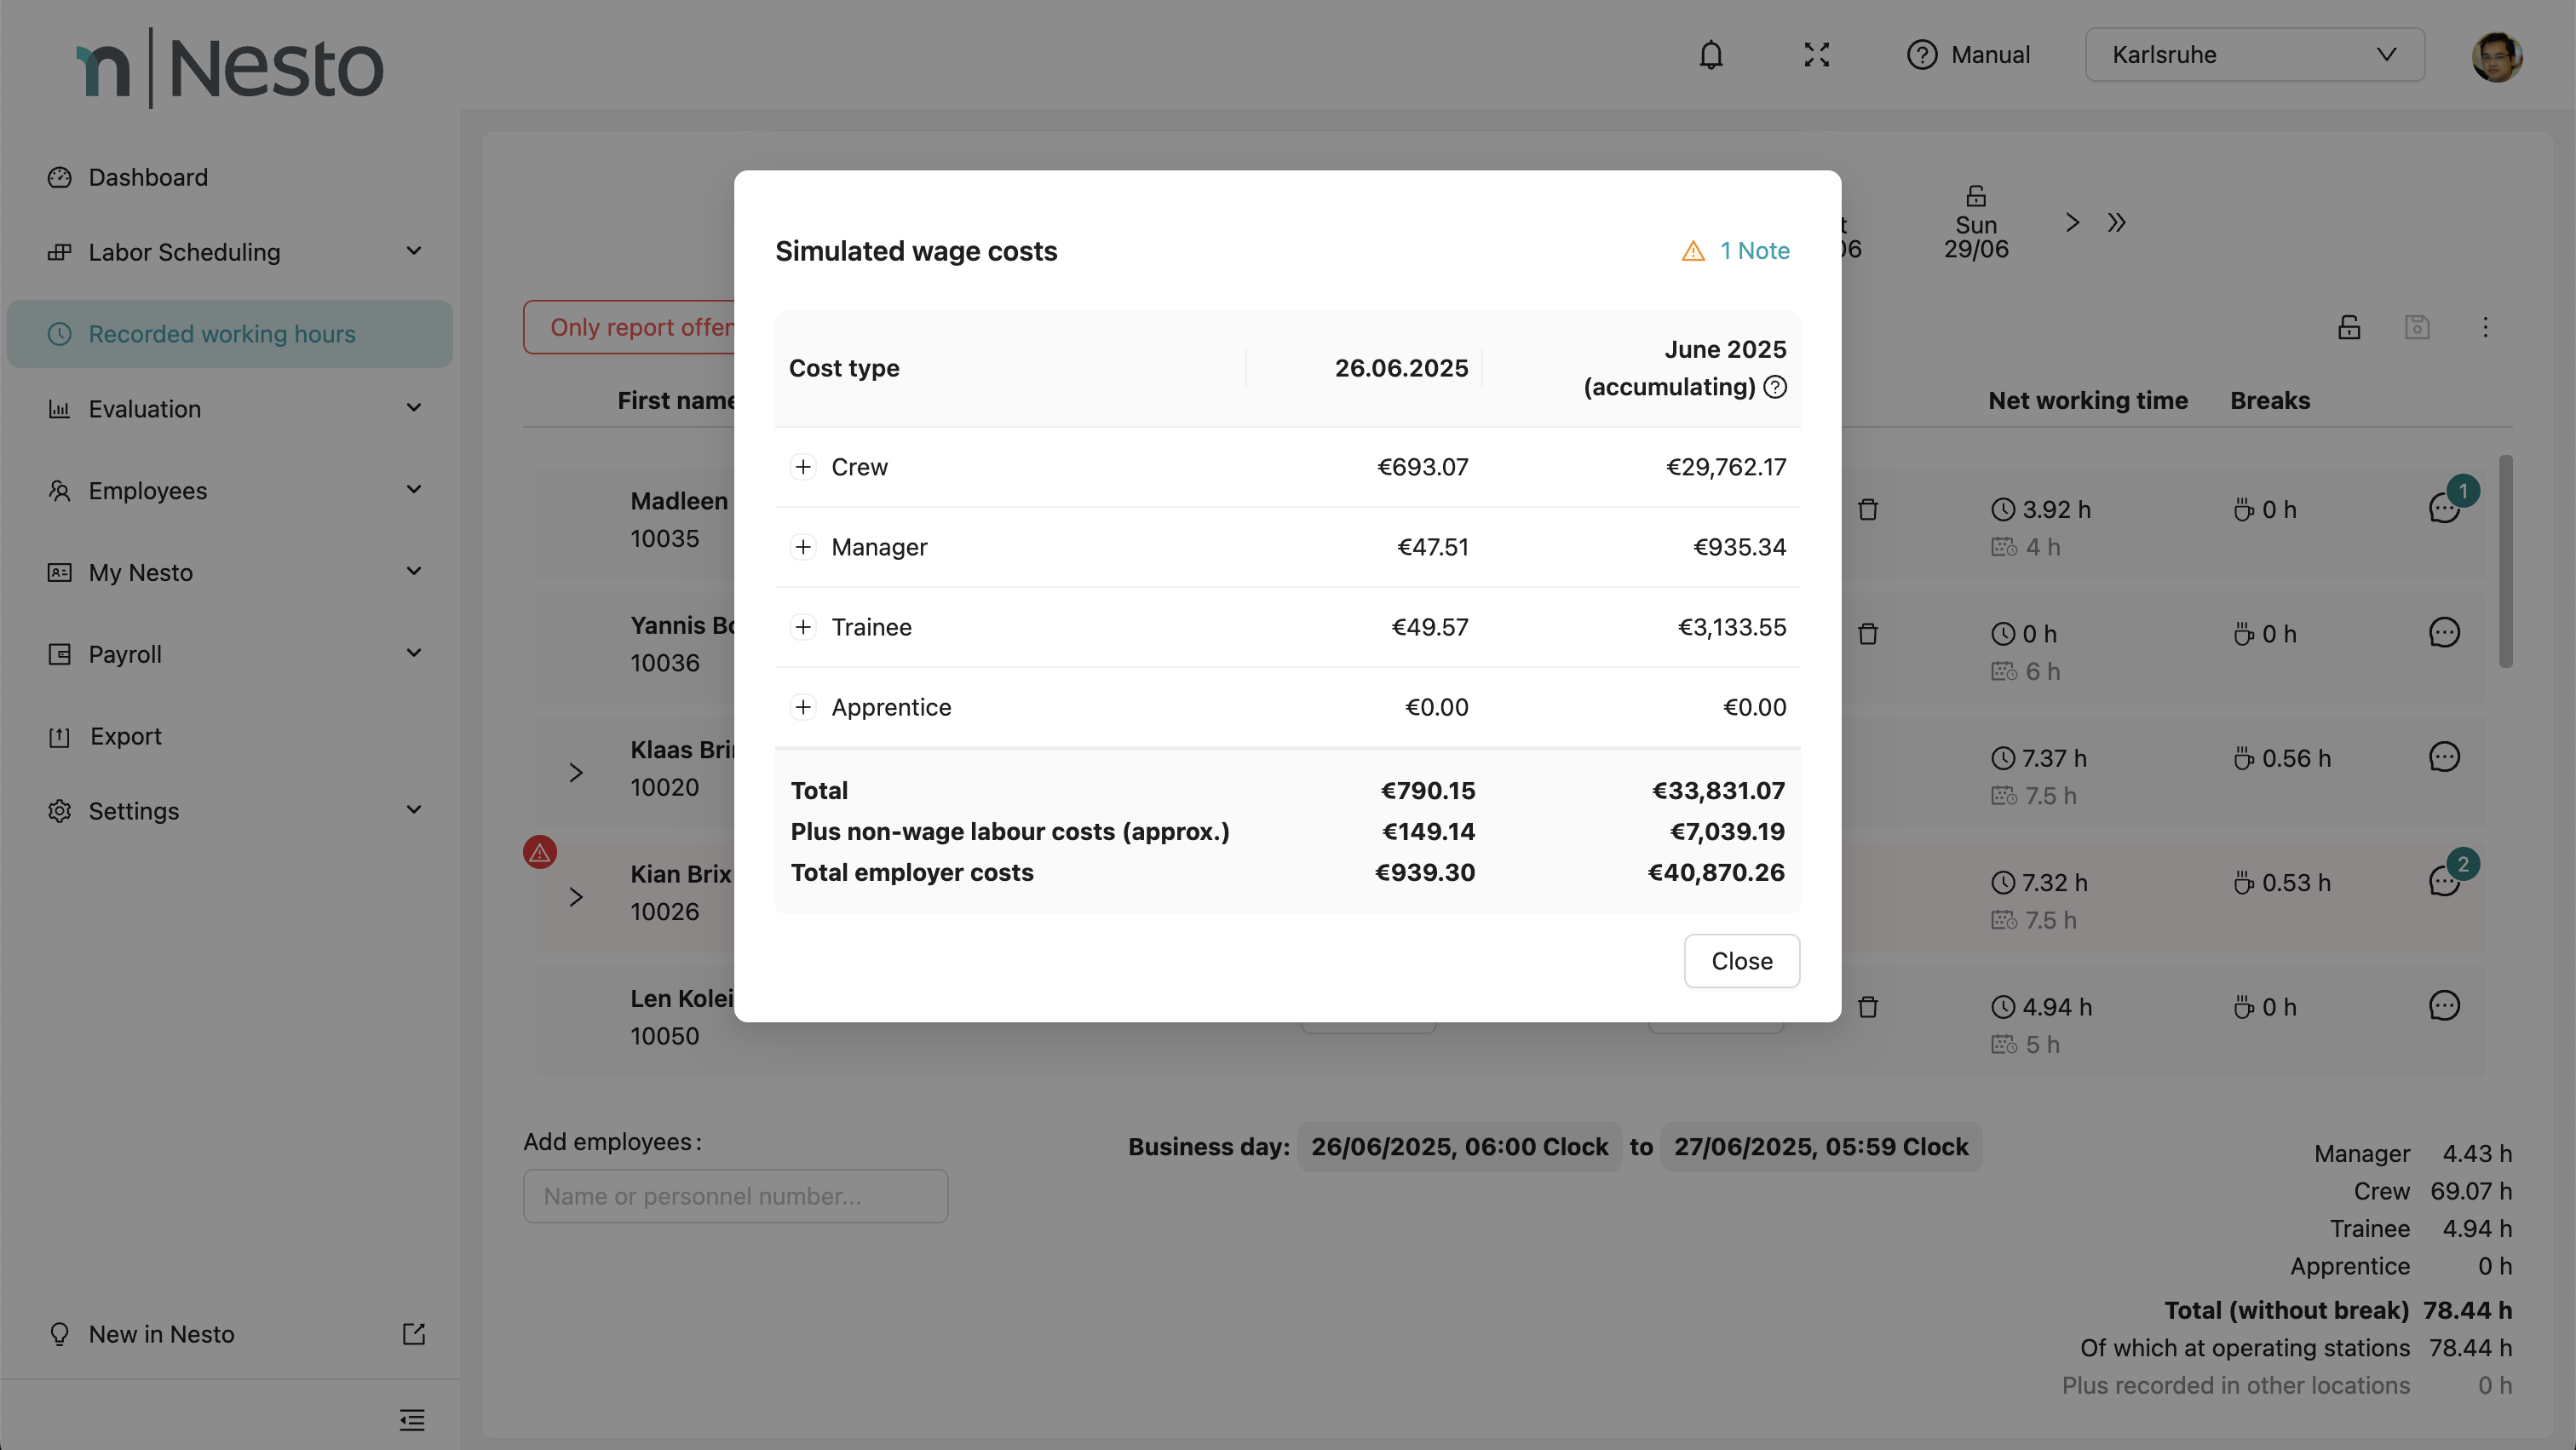Open the three-dot more options menu
The image size is (2576, 1450).
(x=2485, y=327)
